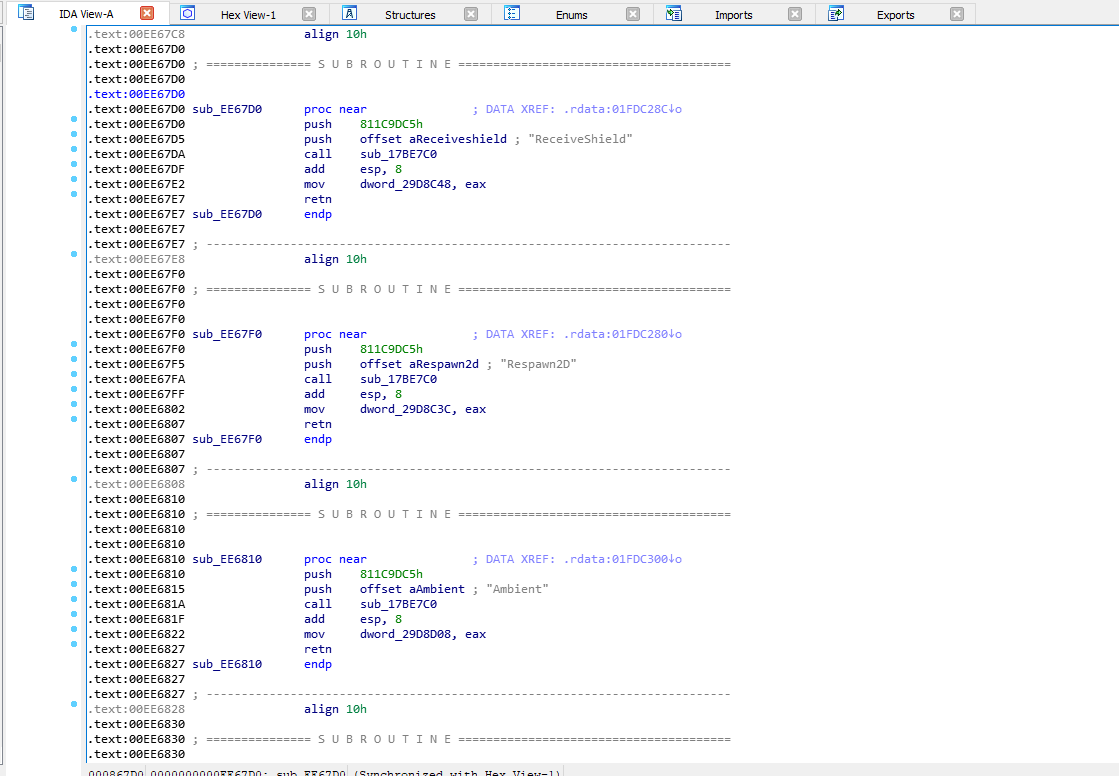Screen dimensions: 1119x776
Task: Select dword_29D8D08 in mov instruction
Action: (x=405, y=634)
